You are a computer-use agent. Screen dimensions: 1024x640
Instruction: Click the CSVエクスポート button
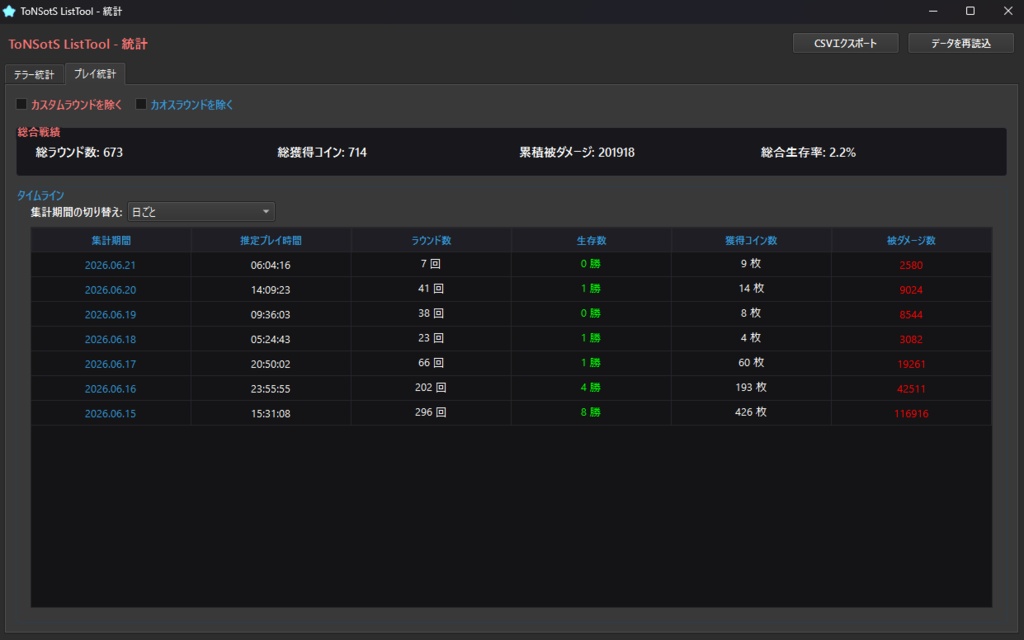845,43
